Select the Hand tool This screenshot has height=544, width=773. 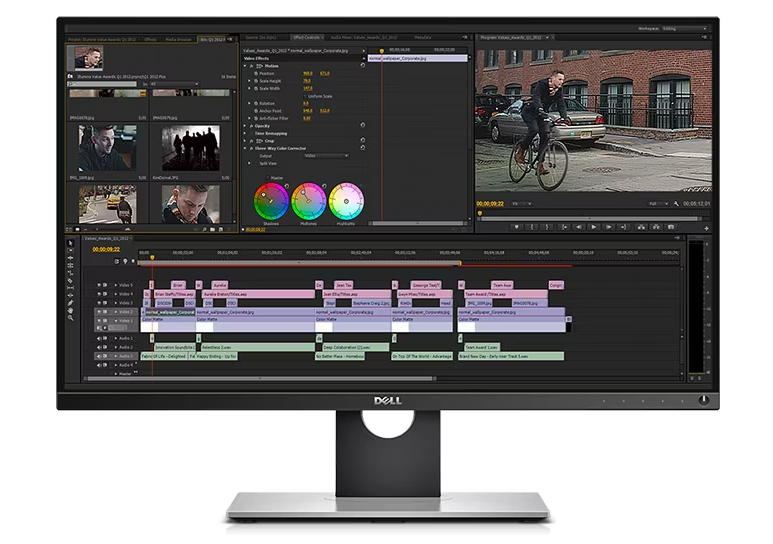70,309
